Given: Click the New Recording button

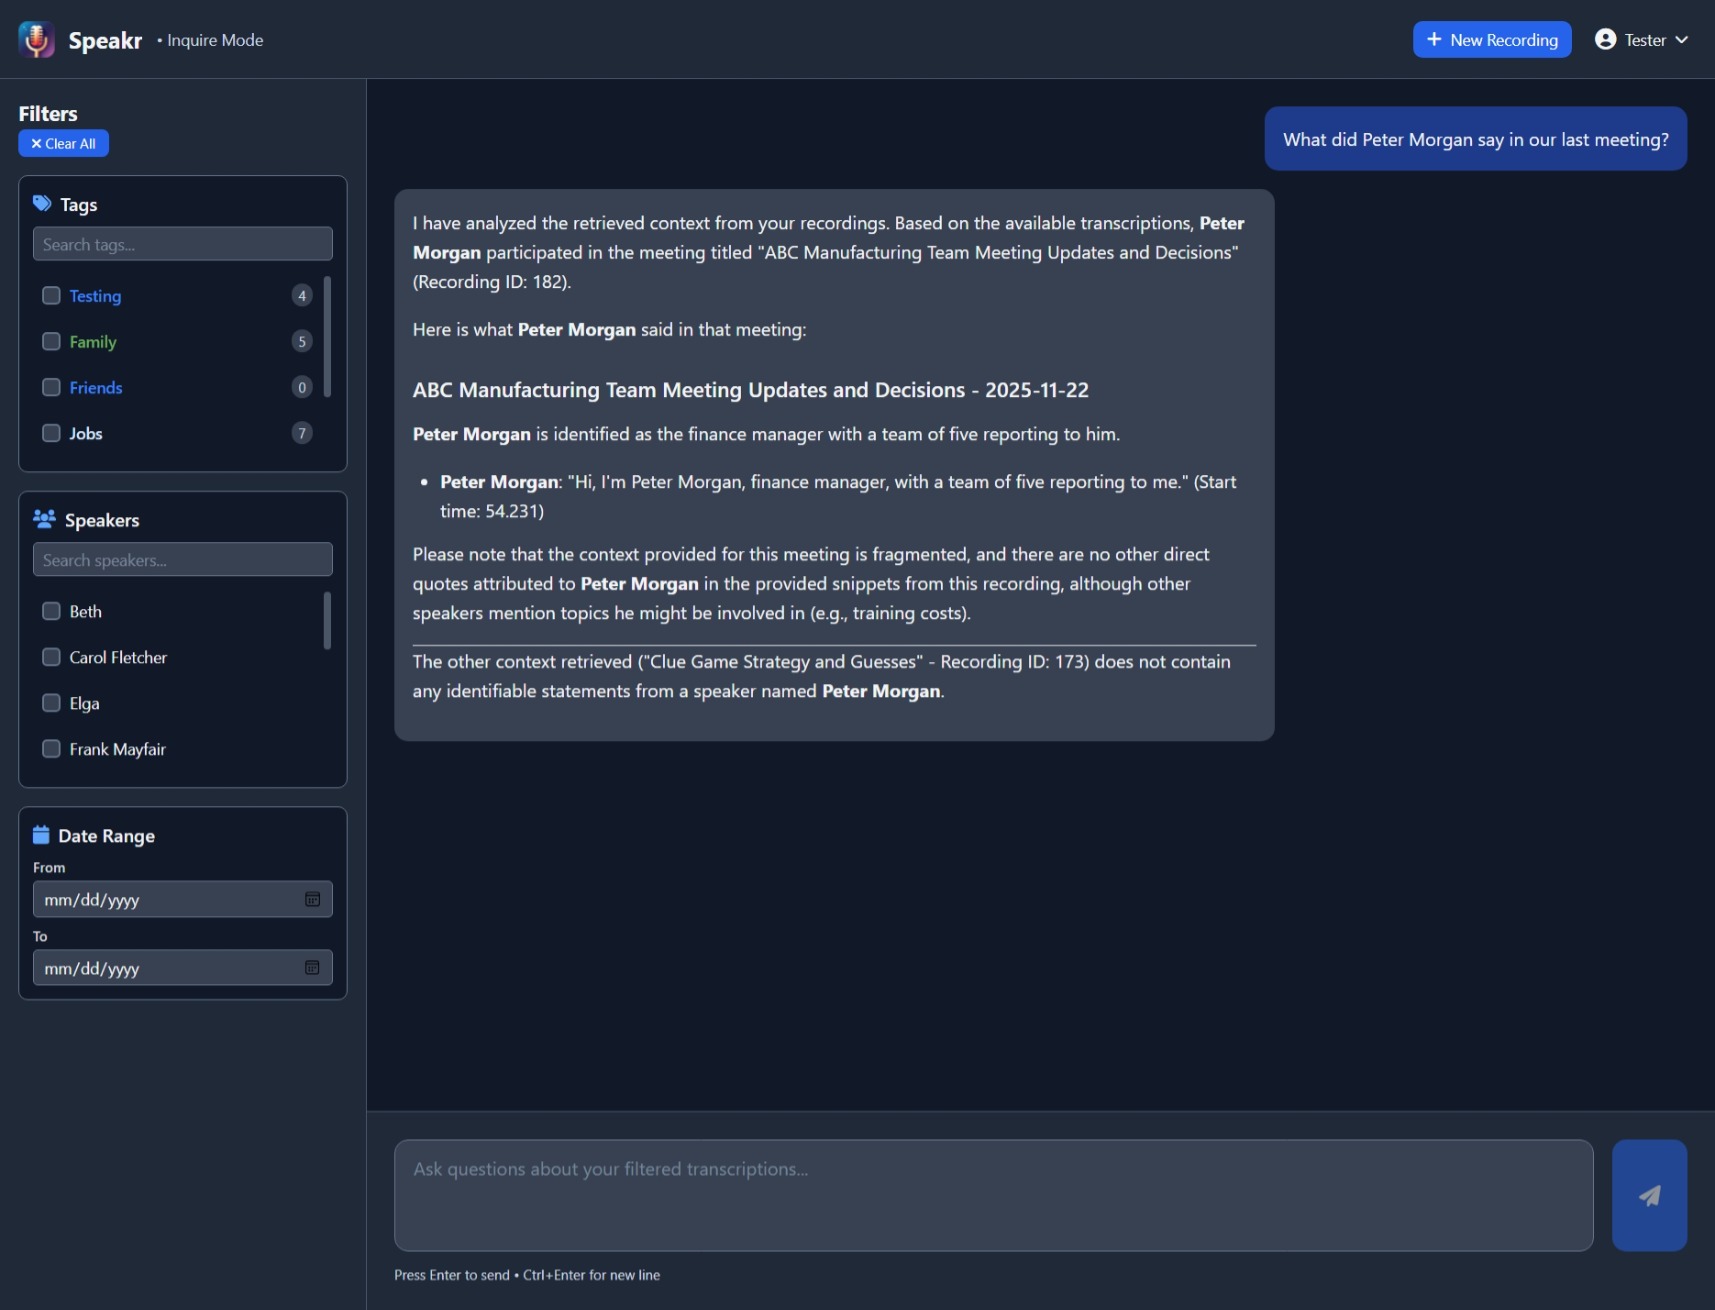Looking at the screenshot, I should pyautogui.click(x=1491, y=39).
